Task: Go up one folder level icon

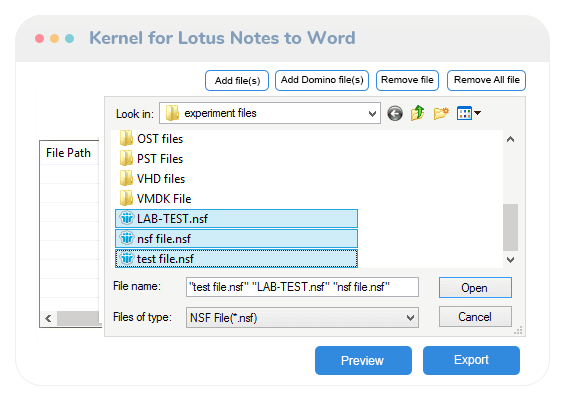Action: (x=418, y=113)
